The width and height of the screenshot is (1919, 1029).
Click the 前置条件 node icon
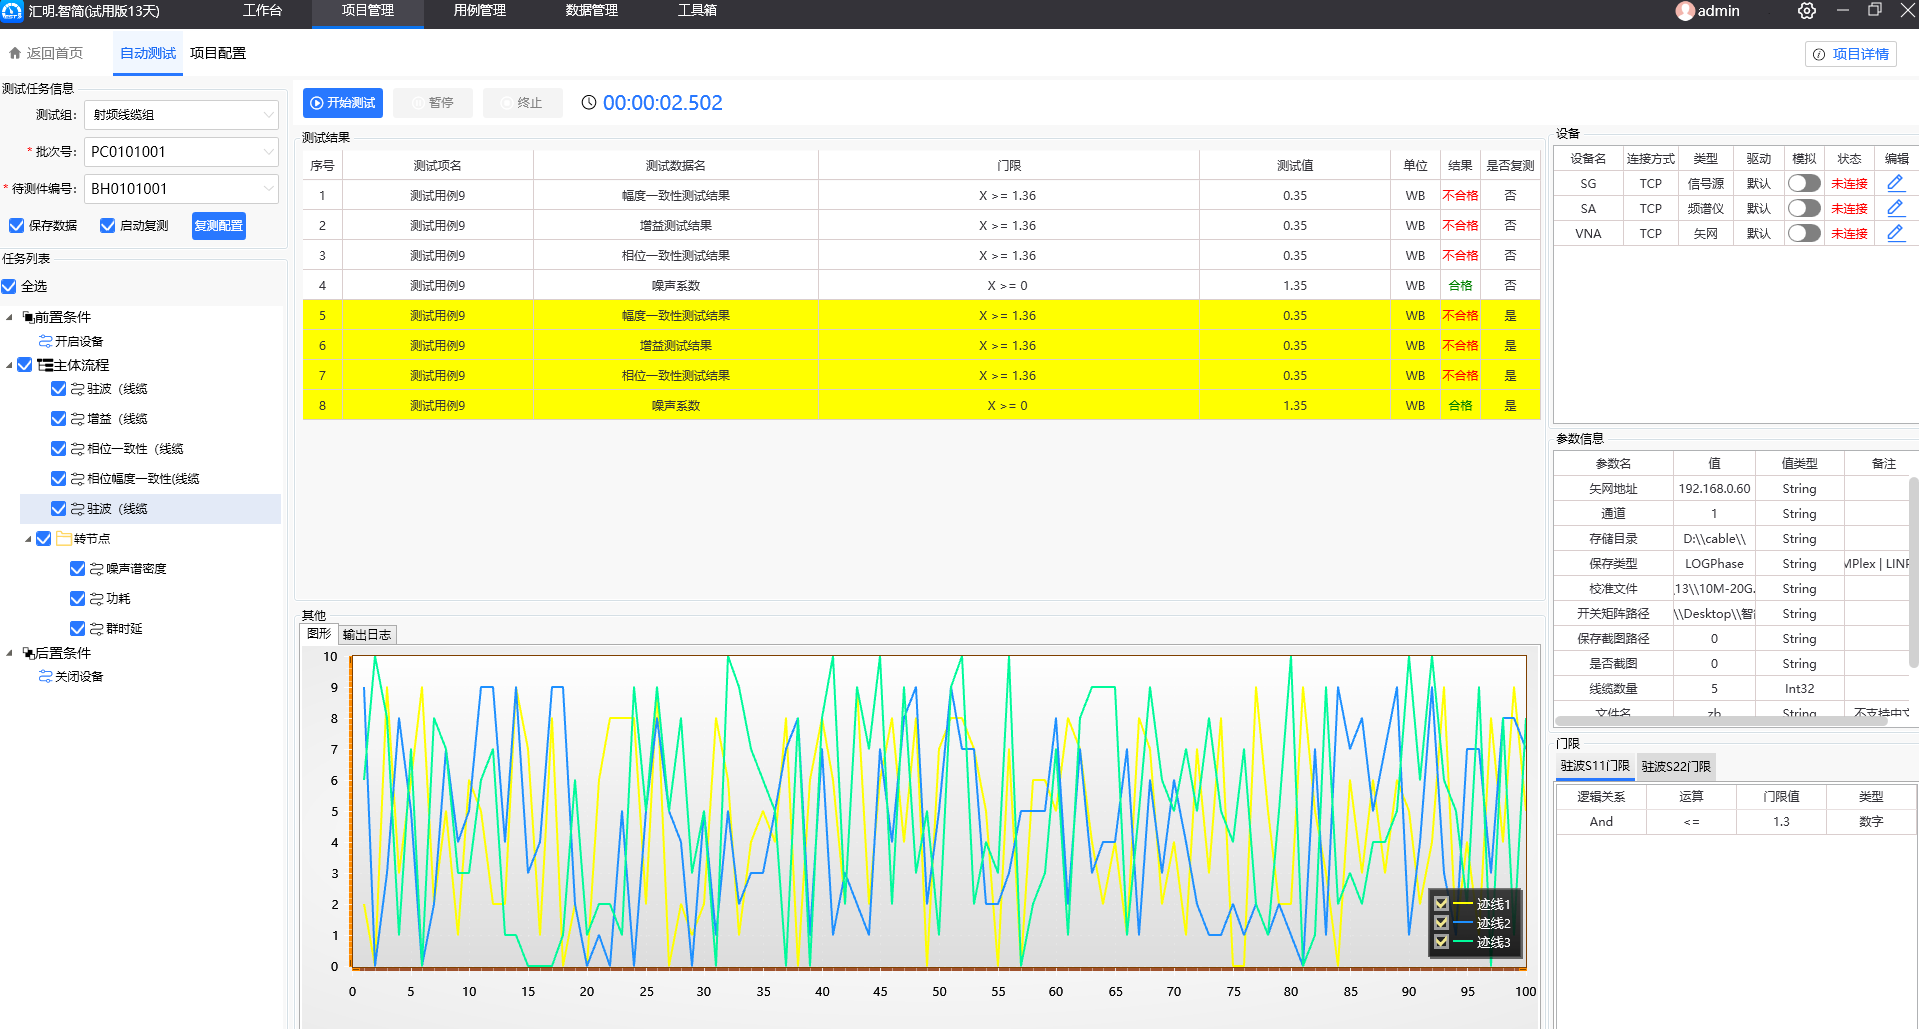click(x=28, y=317)
